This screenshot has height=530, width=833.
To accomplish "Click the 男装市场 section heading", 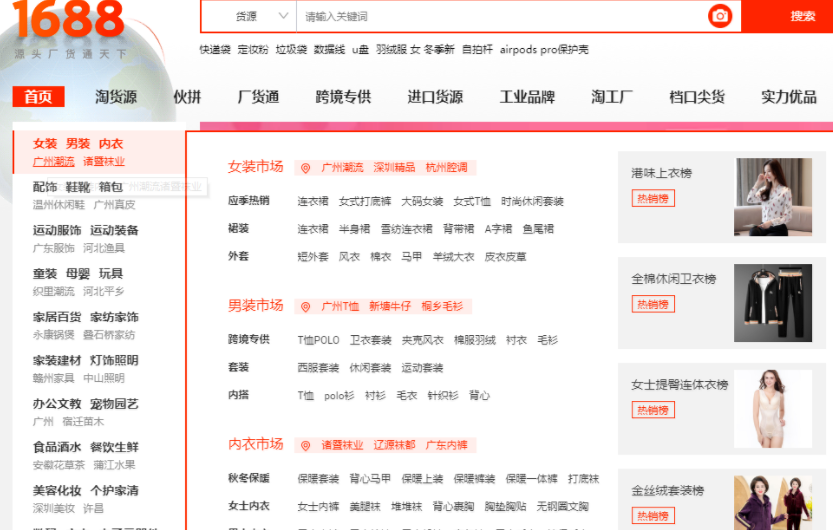I will [x=256, y=305].
